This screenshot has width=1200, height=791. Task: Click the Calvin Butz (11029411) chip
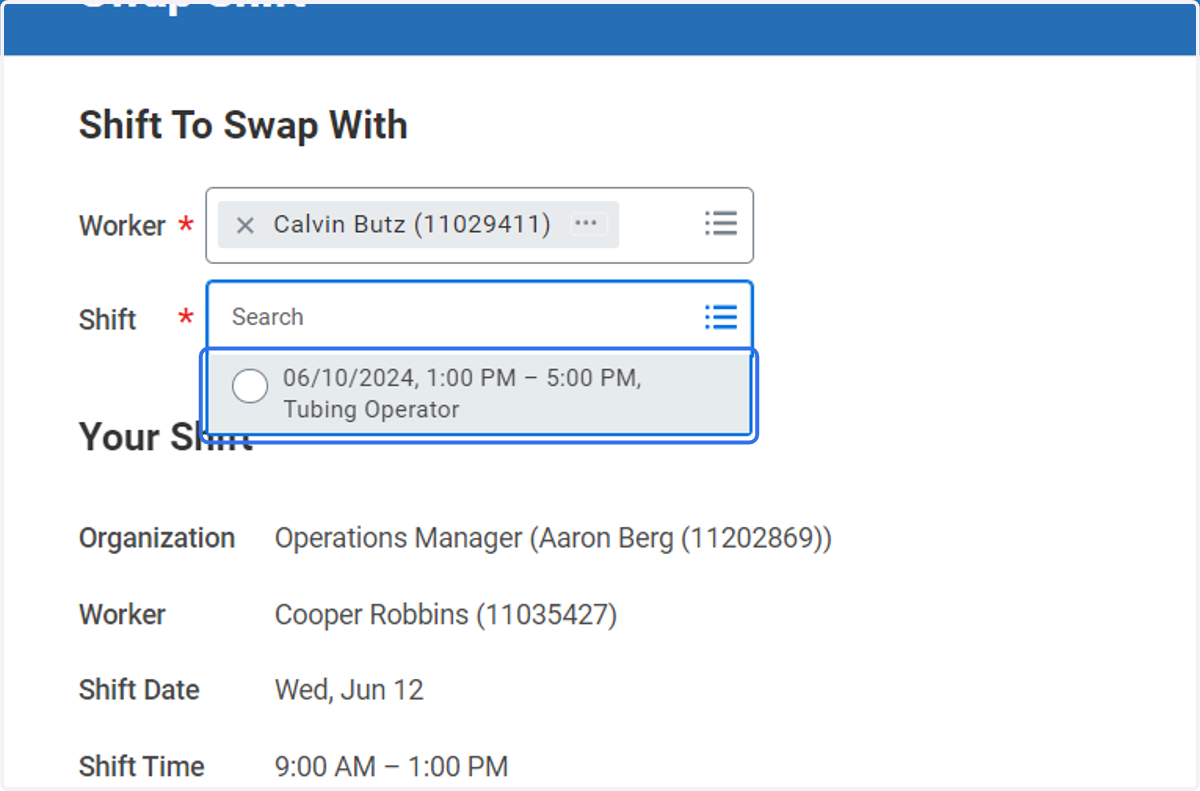point(418,225)
